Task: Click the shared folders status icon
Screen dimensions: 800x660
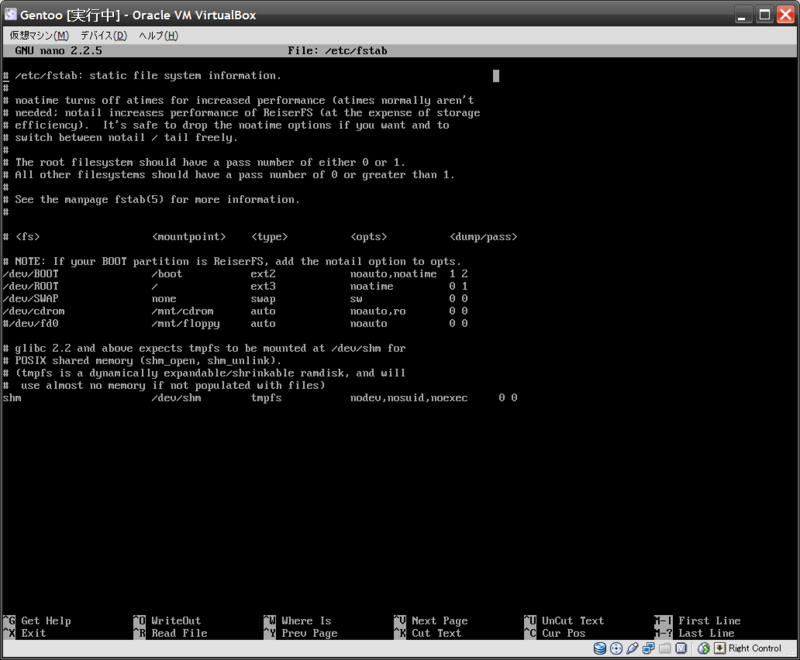Action: tap(665, 648)
